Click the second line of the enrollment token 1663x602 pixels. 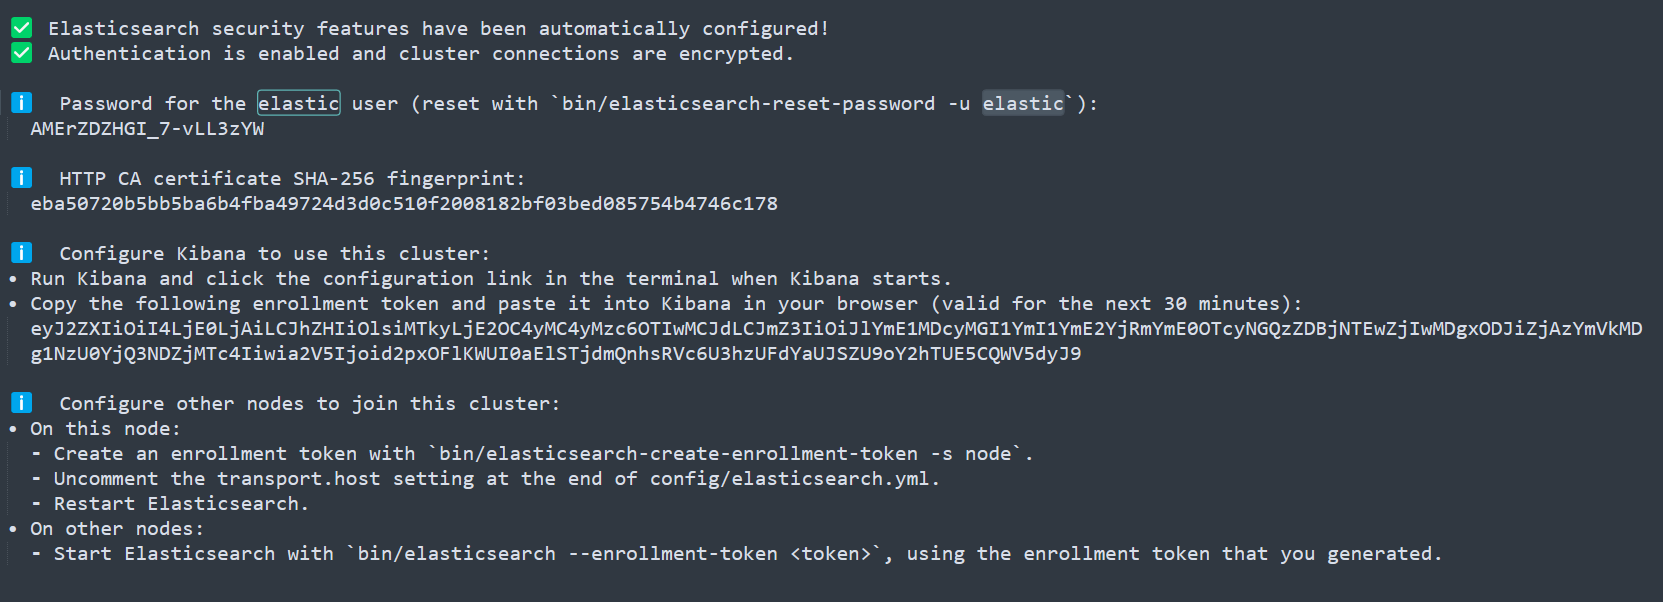(x=556, y=354)
